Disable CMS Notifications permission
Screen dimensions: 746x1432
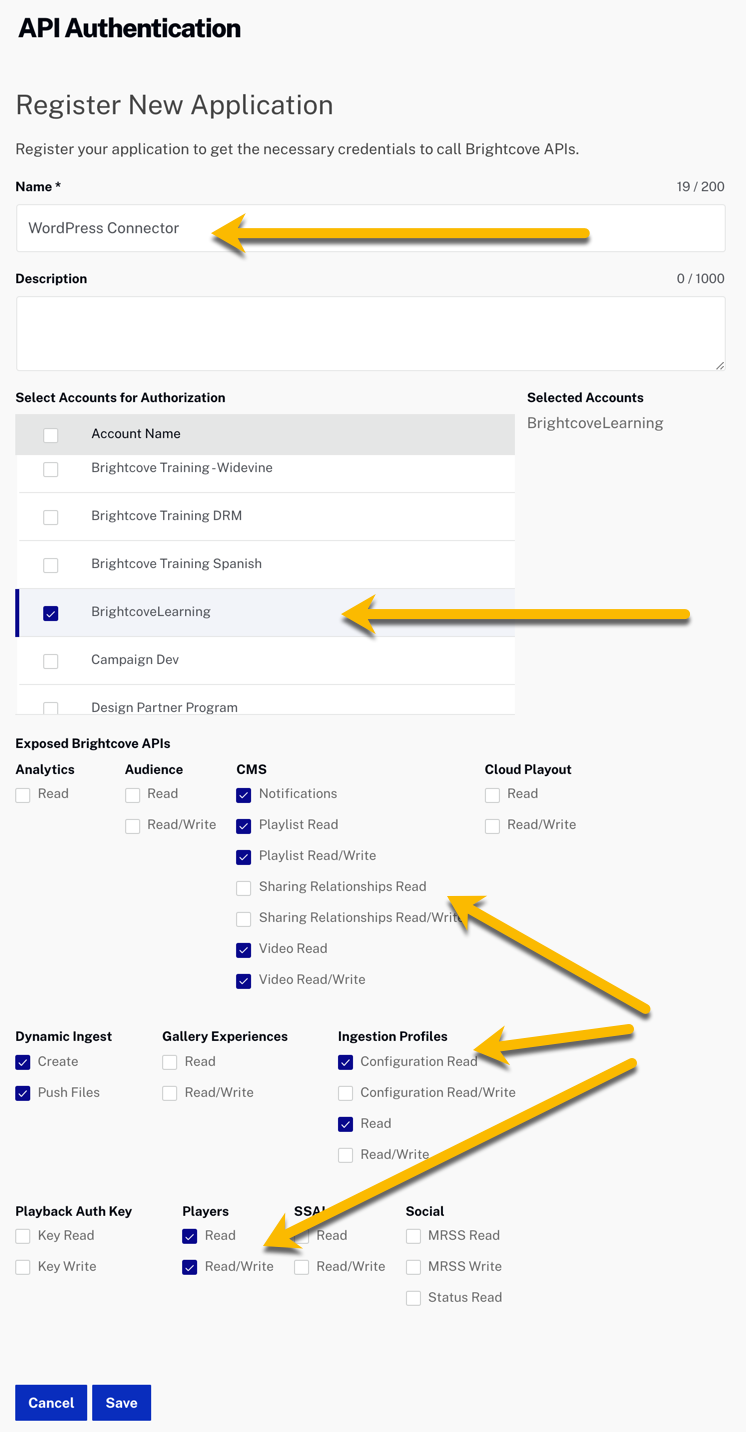(x=243, y=794)
